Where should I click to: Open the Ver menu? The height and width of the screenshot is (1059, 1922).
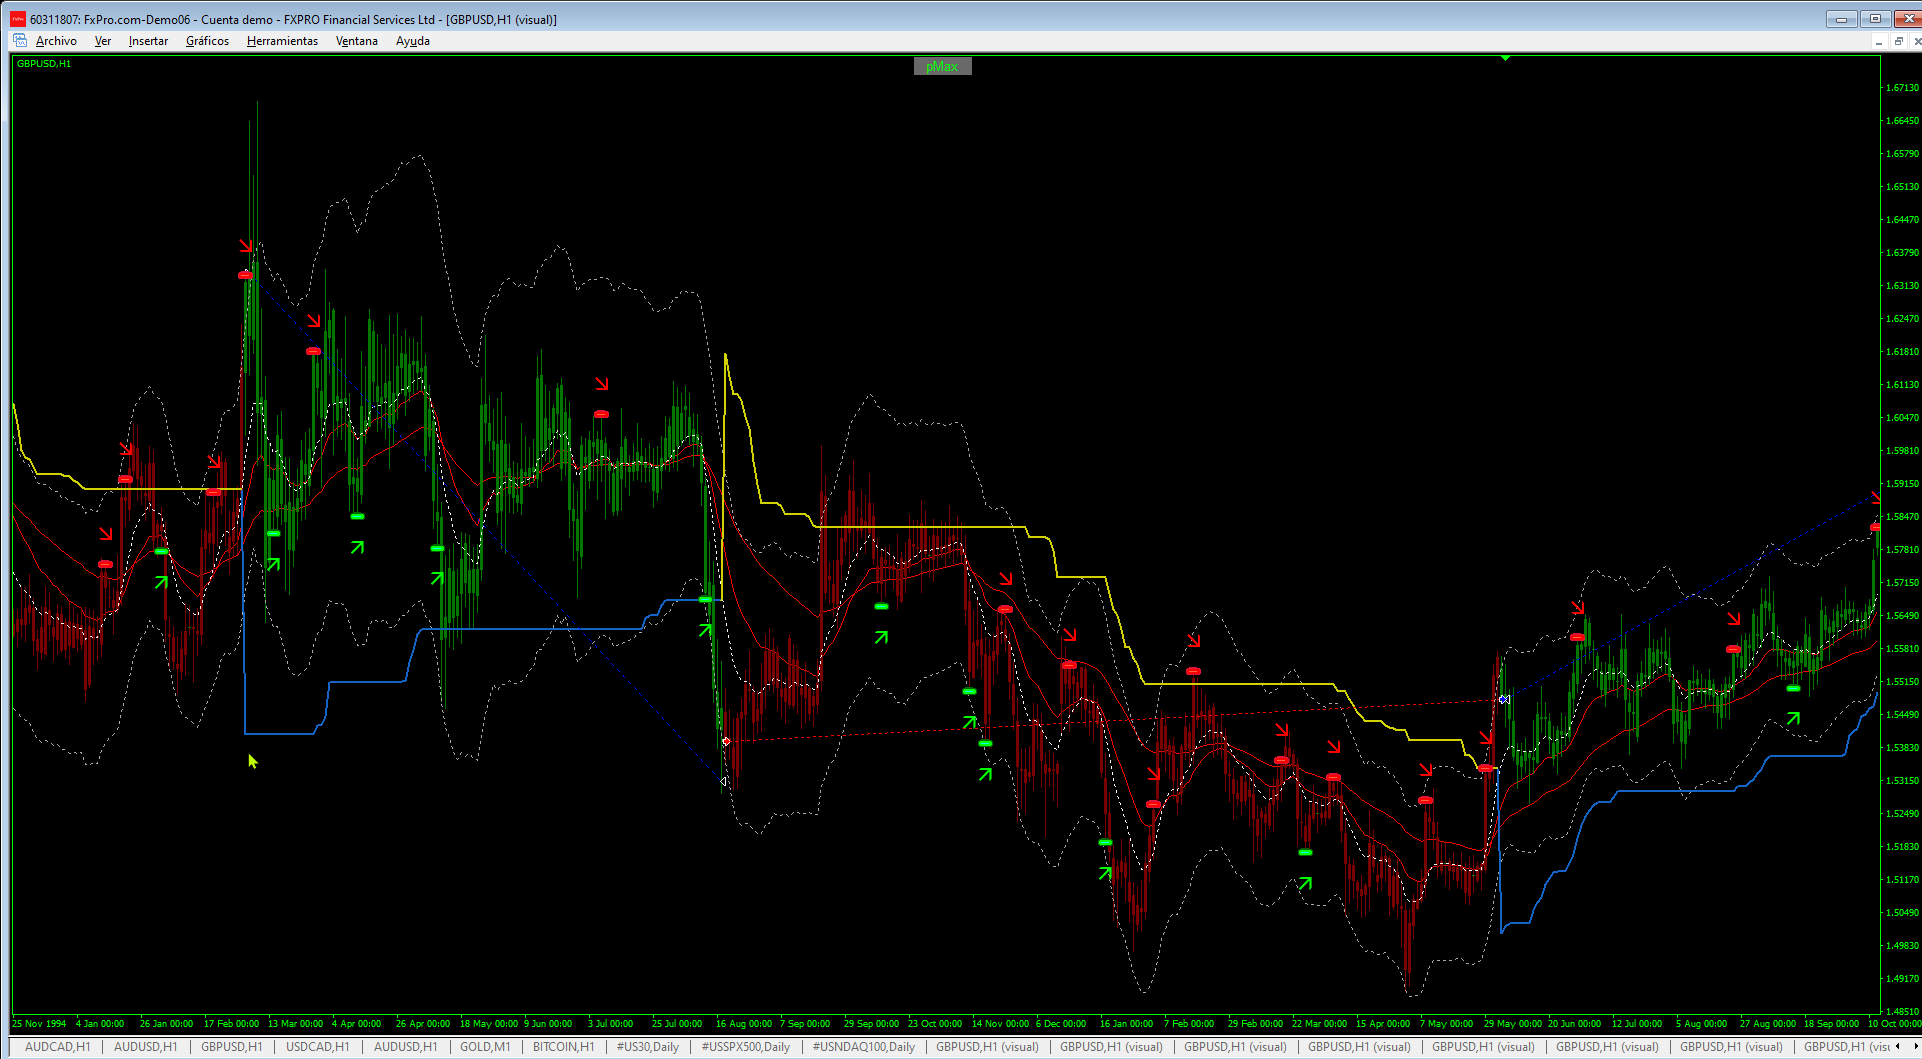pyautogui.click(x=103, y=41)
